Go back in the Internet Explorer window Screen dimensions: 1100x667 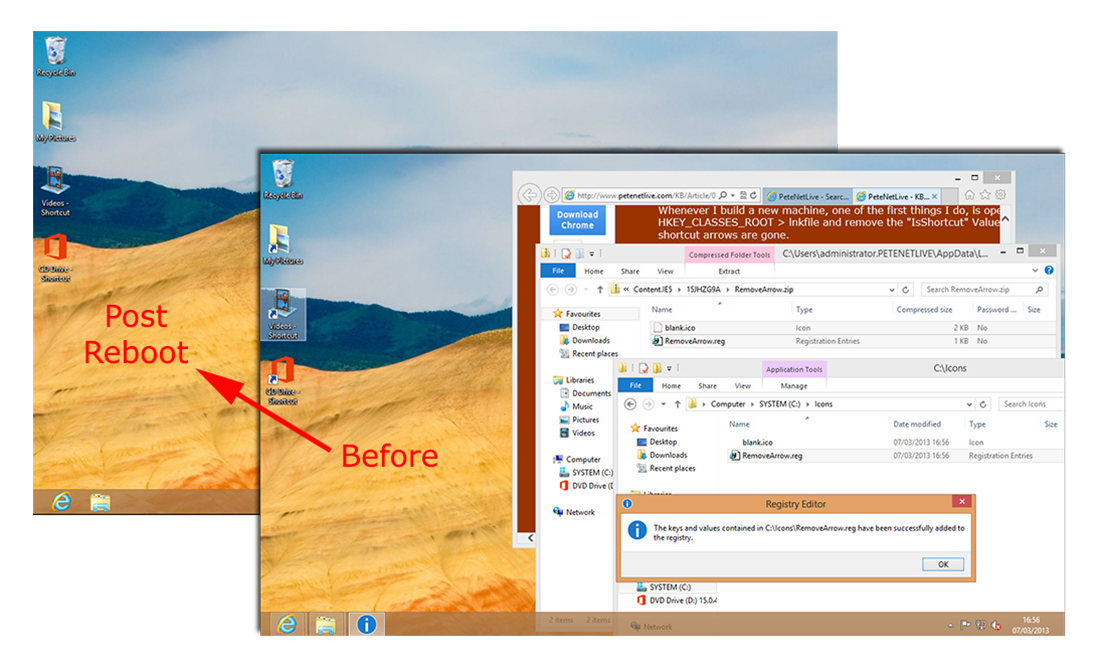pyautogui.click(x=530, y=194)
